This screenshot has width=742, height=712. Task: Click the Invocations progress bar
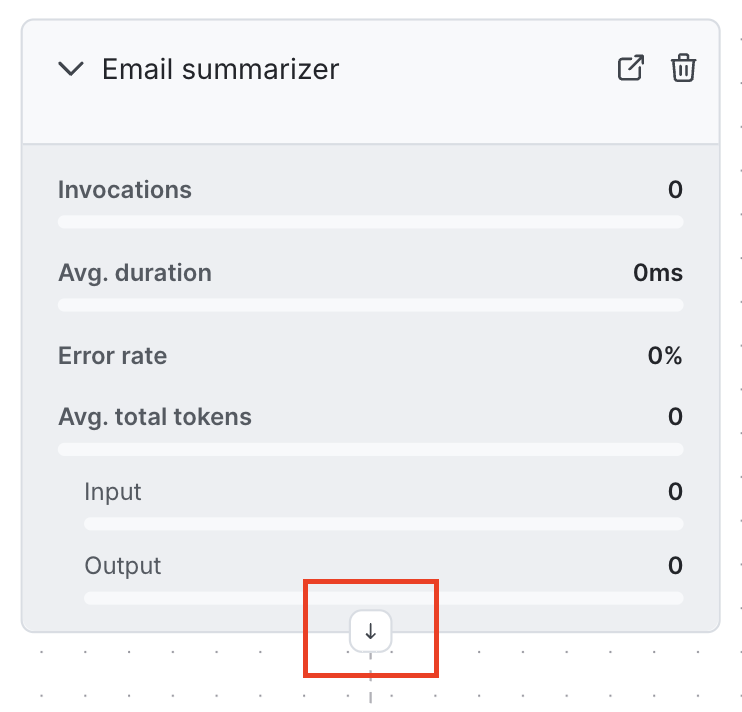point(370,221)
